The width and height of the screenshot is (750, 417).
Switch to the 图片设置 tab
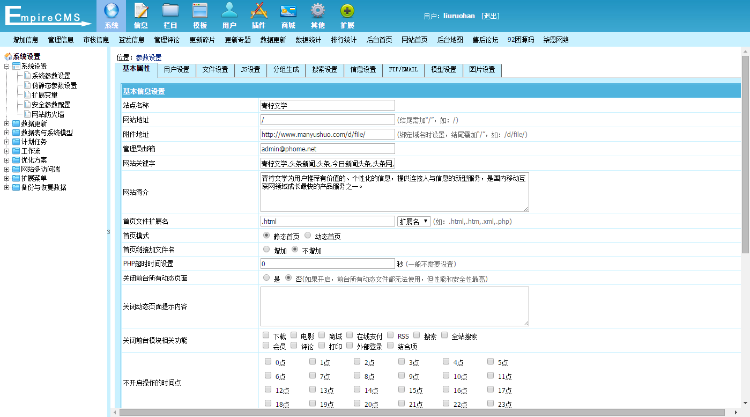pyautogui.click(x=482, y=70)
